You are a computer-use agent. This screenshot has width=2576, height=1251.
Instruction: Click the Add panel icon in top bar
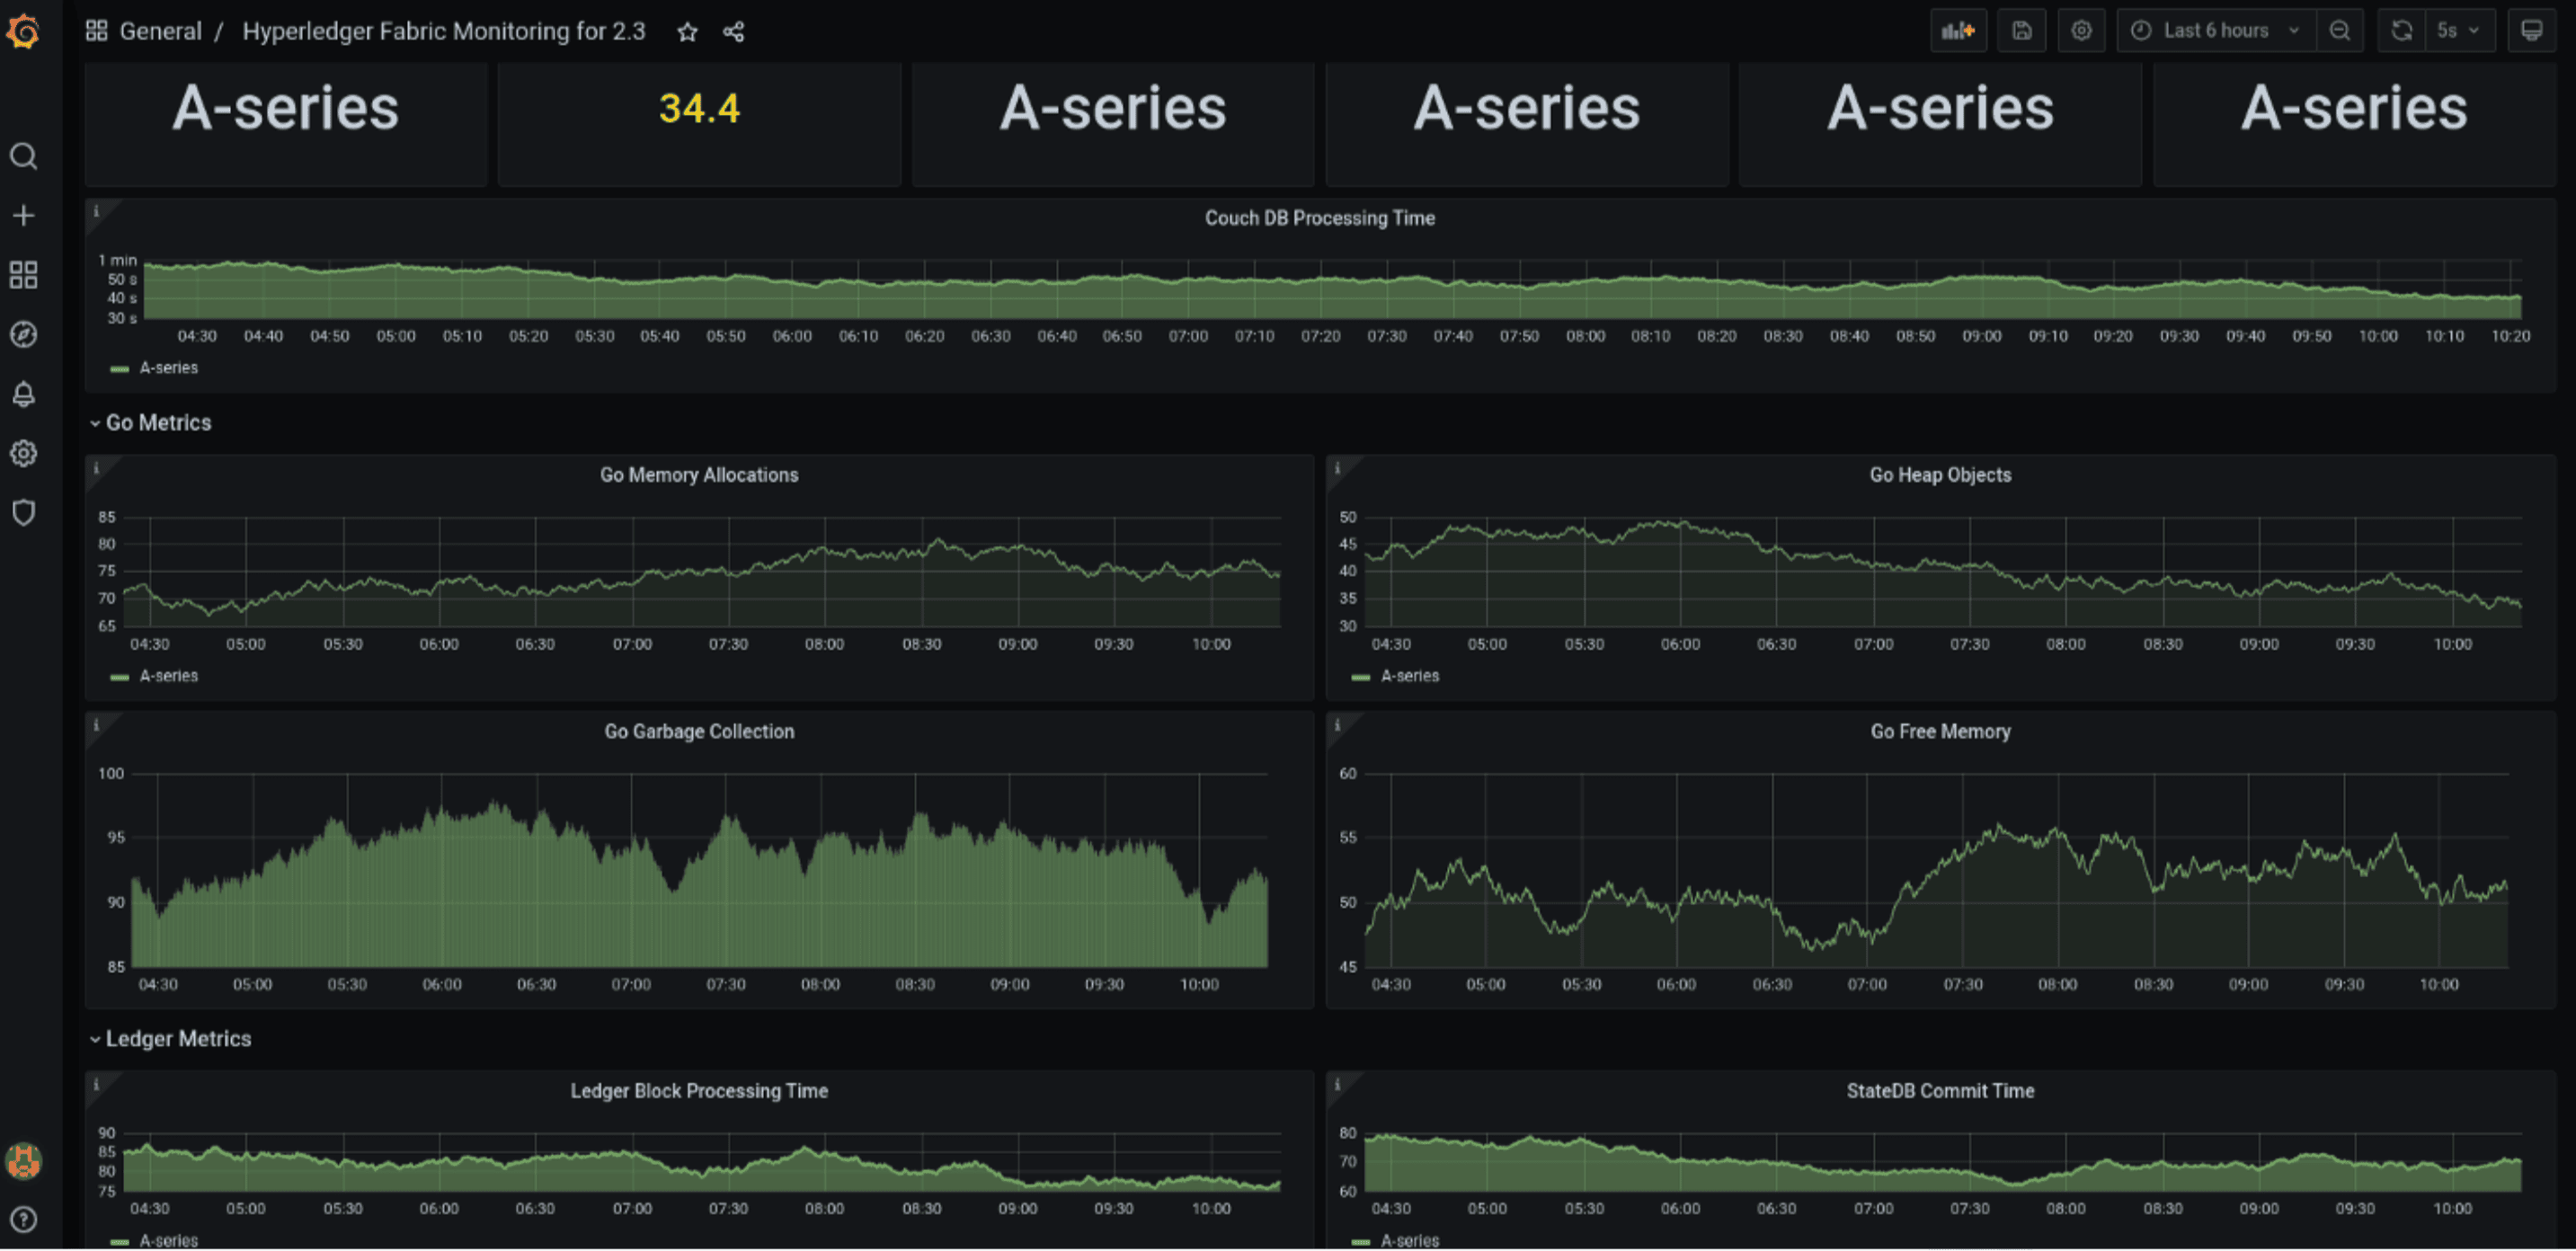[1958, 30]
